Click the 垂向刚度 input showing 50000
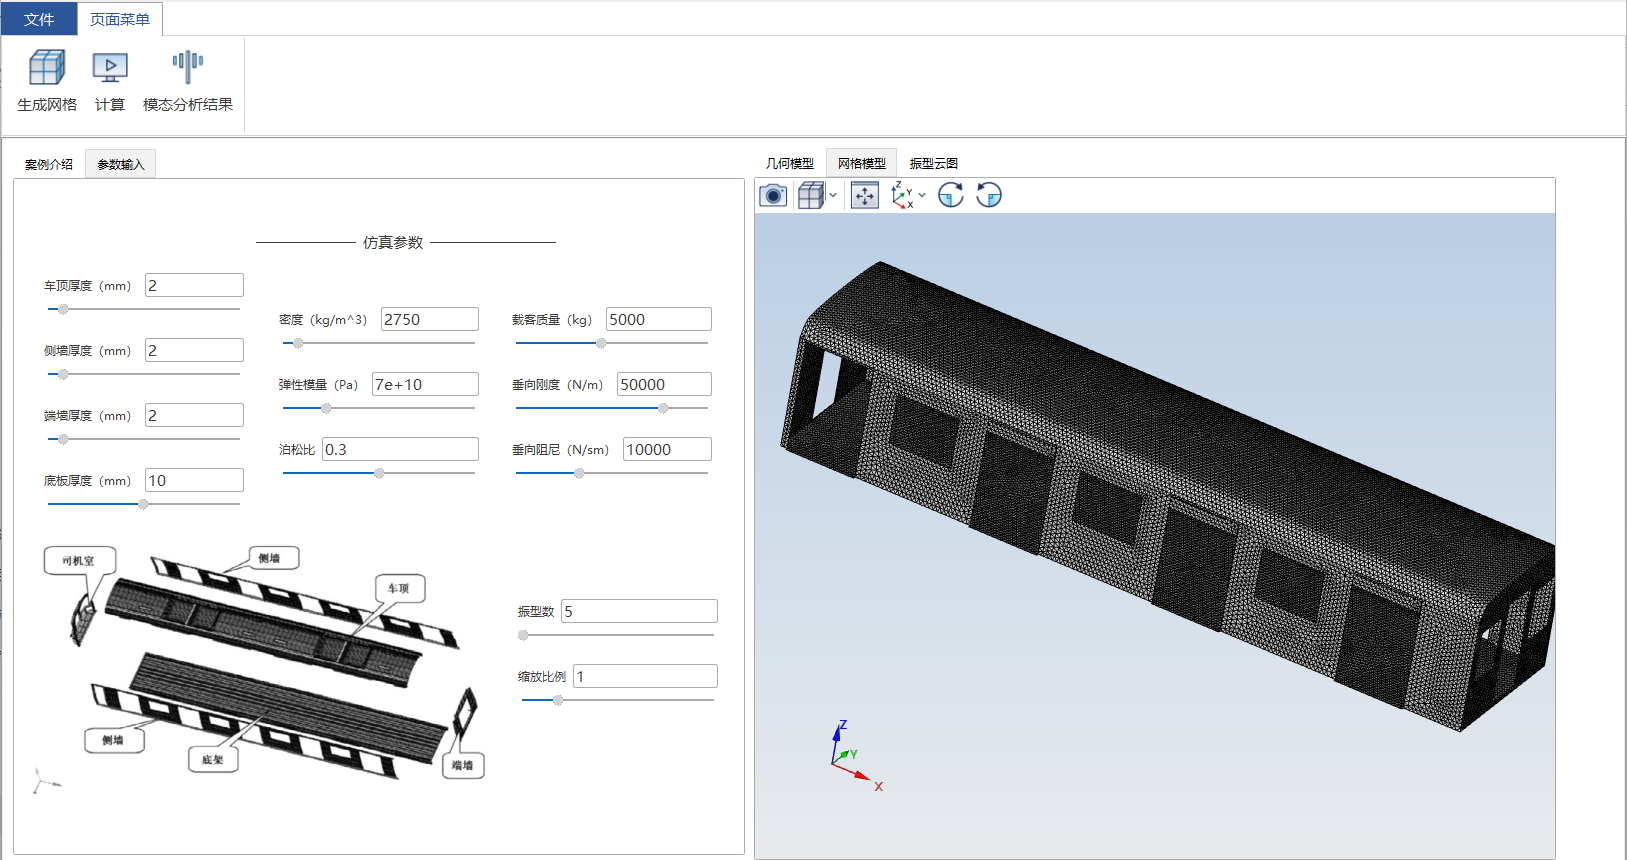Image resolution: width=1627 pixels, height=860 pixels. [664, 384]
